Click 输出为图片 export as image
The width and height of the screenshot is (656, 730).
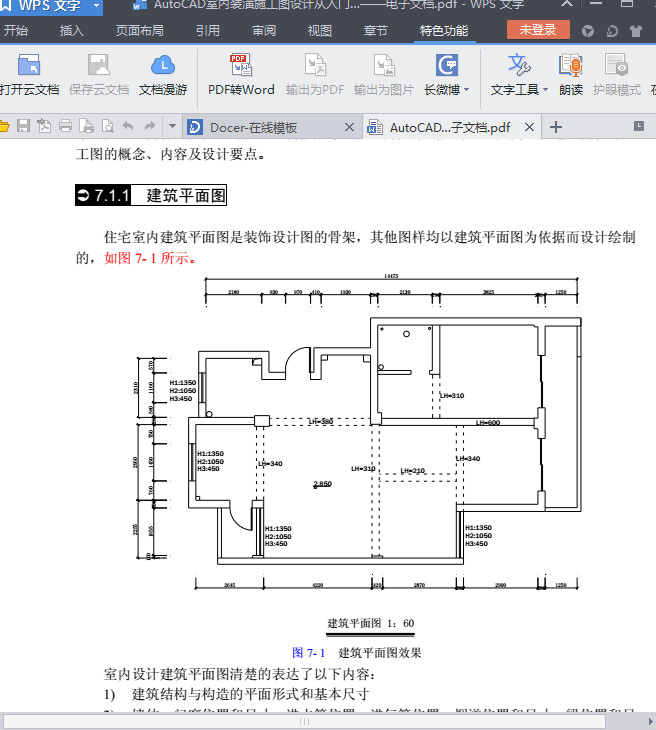[384, 65]
